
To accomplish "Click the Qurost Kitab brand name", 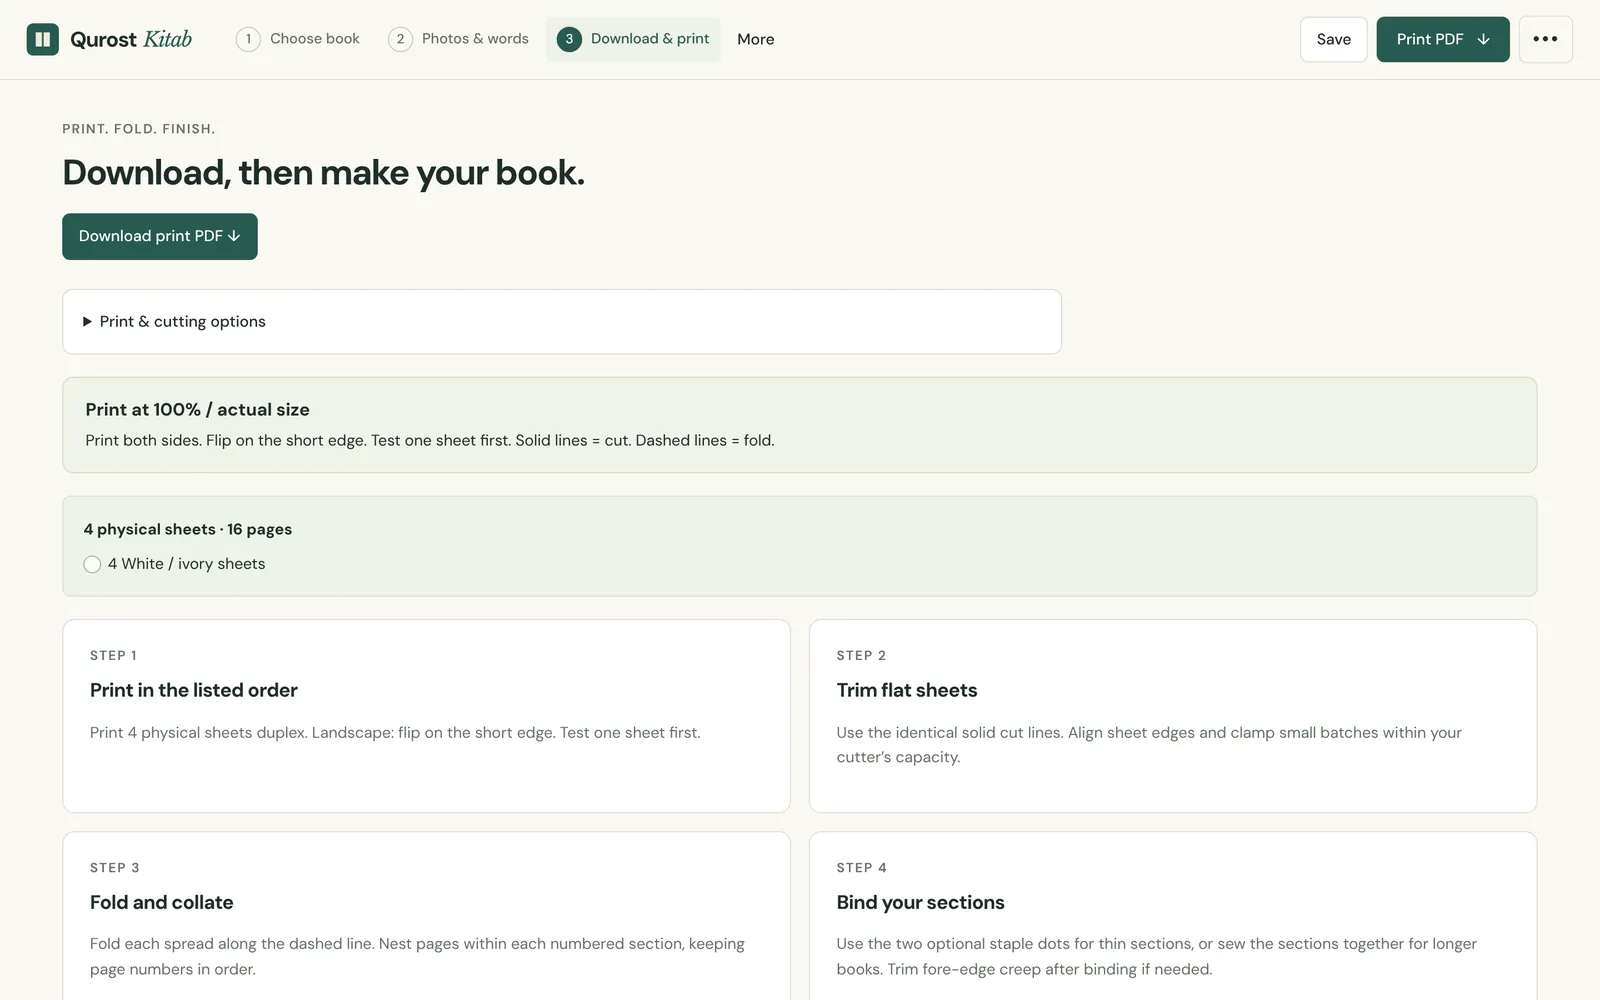I will (x=131, y=39).
